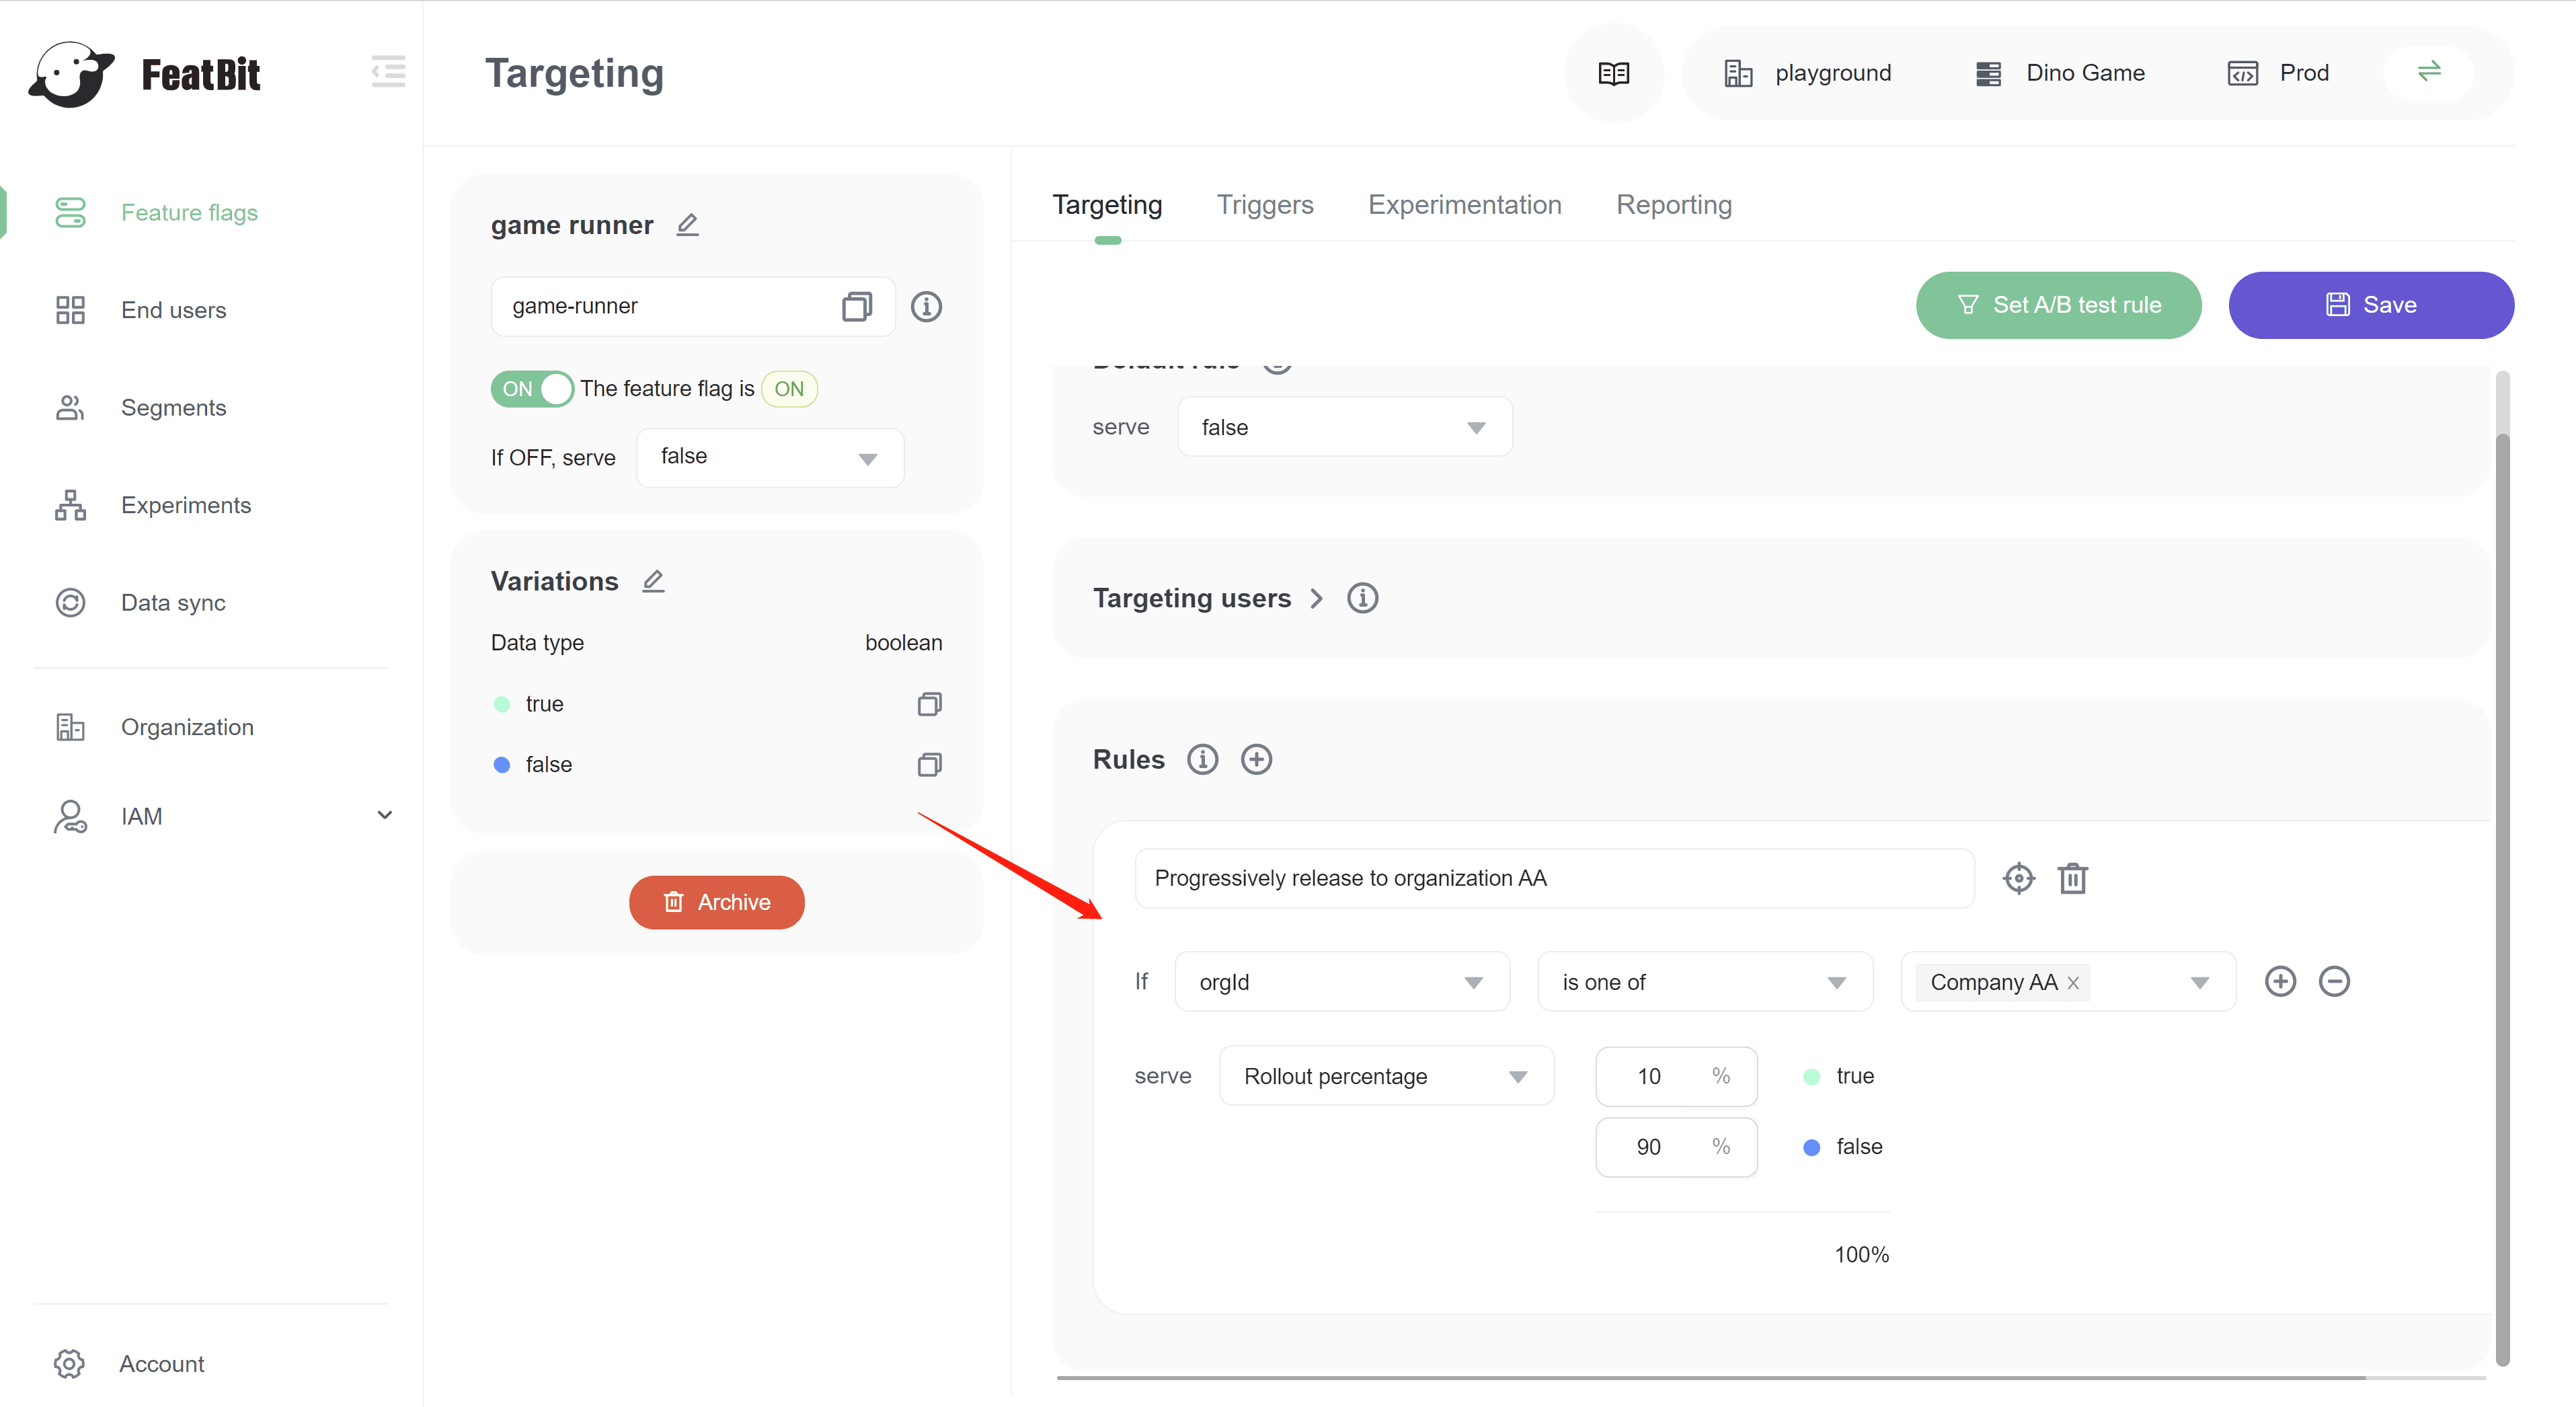Copy the true variation value
The height and width of the screenshot is (1407, 2576).
(929, 704)
